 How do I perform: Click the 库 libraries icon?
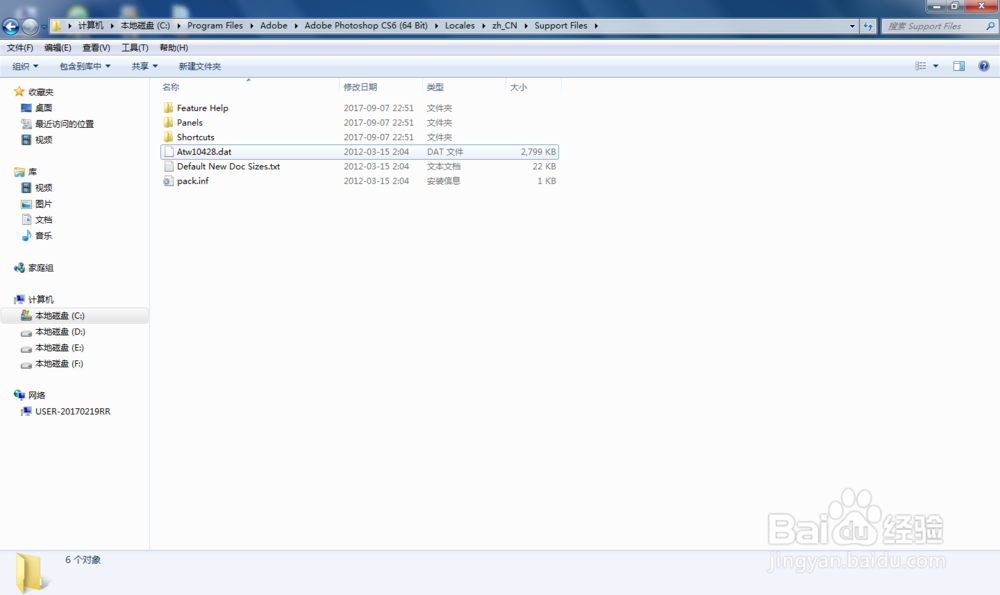19,172
